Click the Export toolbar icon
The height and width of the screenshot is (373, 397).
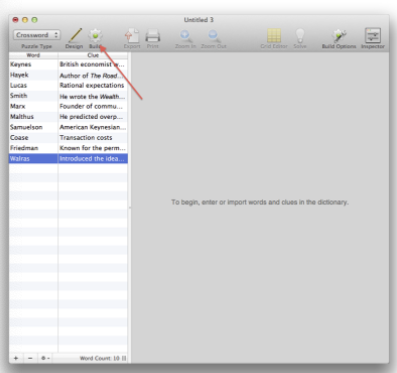coord(132,35)
